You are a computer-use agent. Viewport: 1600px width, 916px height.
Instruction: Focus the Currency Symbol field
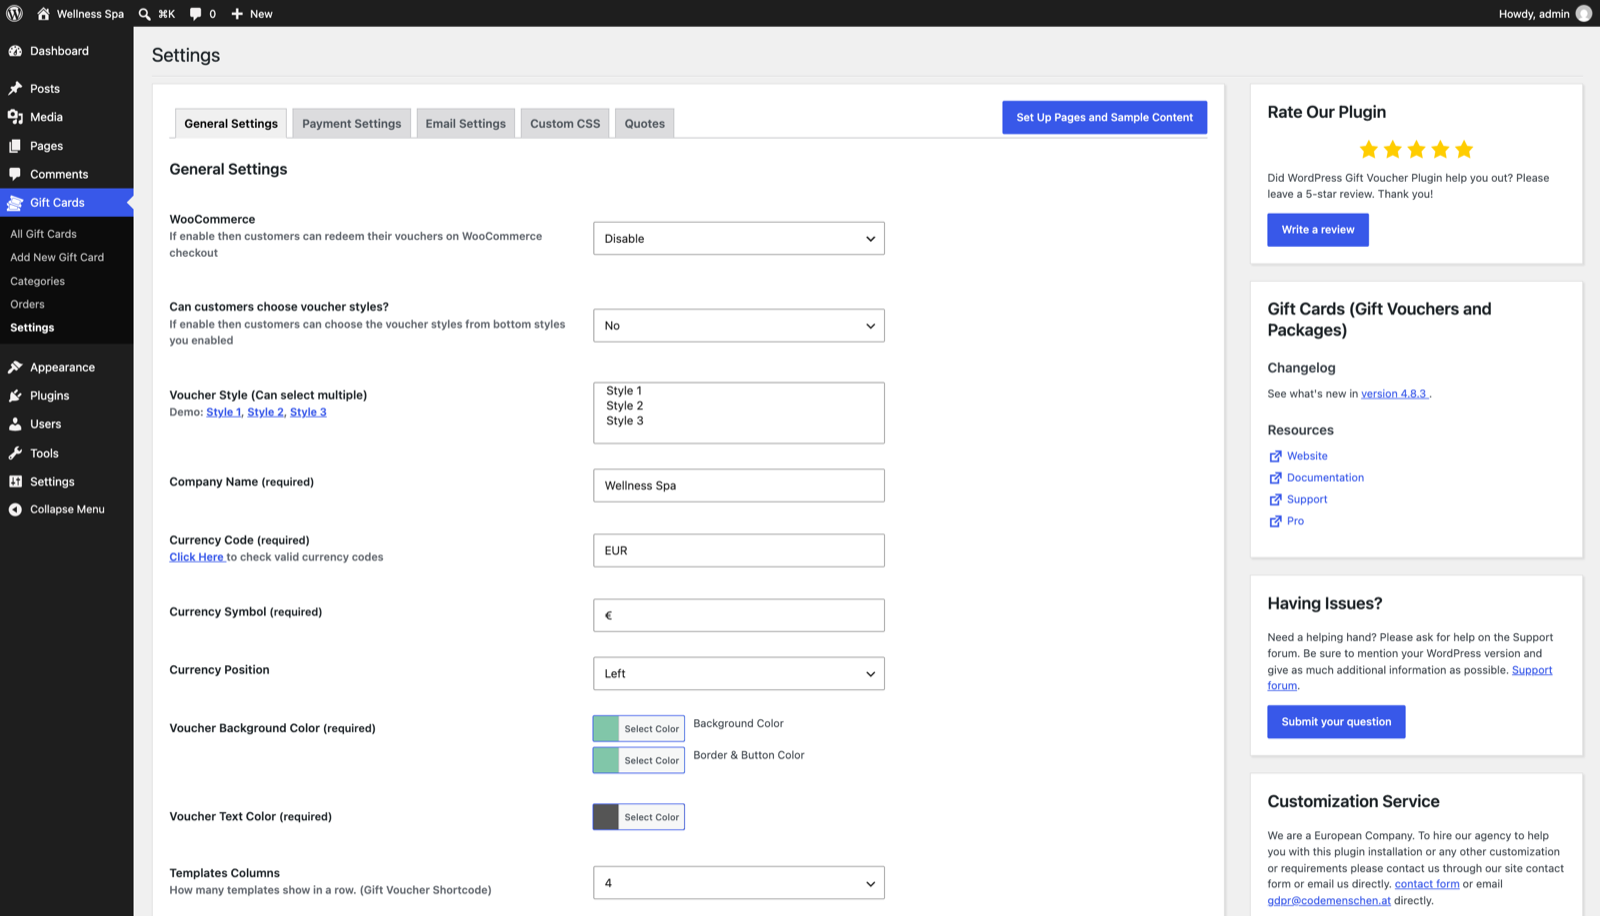point(739,615)
